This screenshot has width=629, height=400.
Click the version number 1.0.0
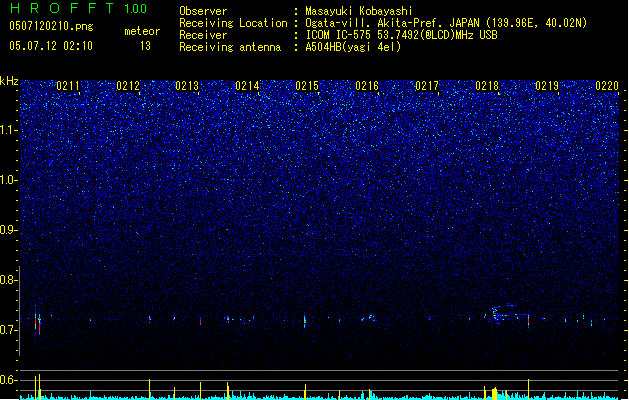pyautogui.click(x=136, y=9)
